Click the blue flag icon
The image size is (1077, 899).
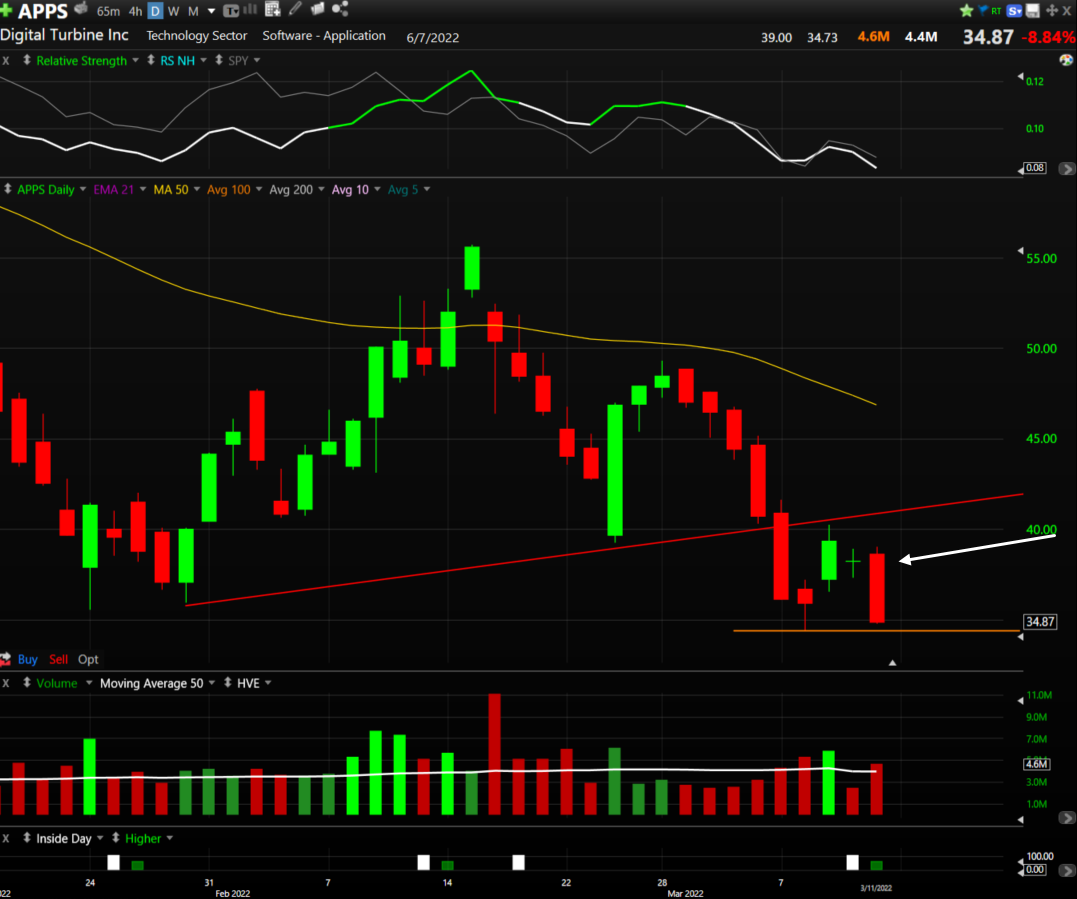[x=982, y=10]
